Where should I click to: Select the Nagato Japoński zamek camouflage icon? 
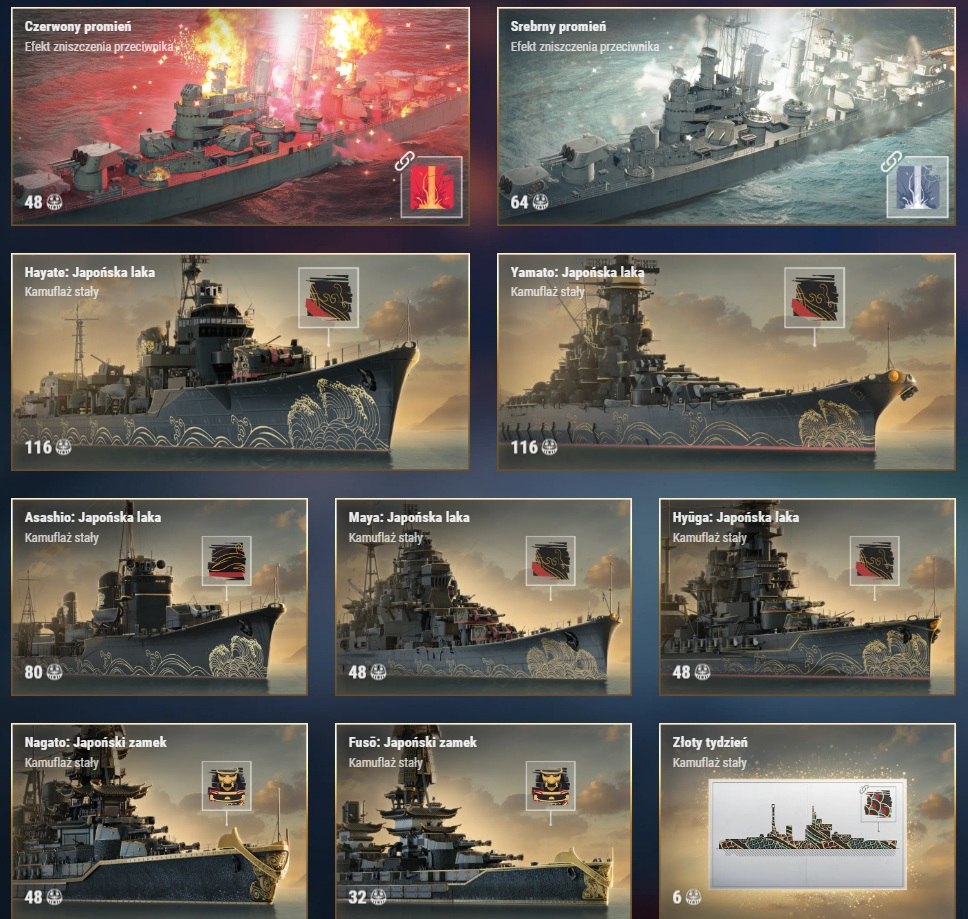pyautogui.click(x=227, y=786)
